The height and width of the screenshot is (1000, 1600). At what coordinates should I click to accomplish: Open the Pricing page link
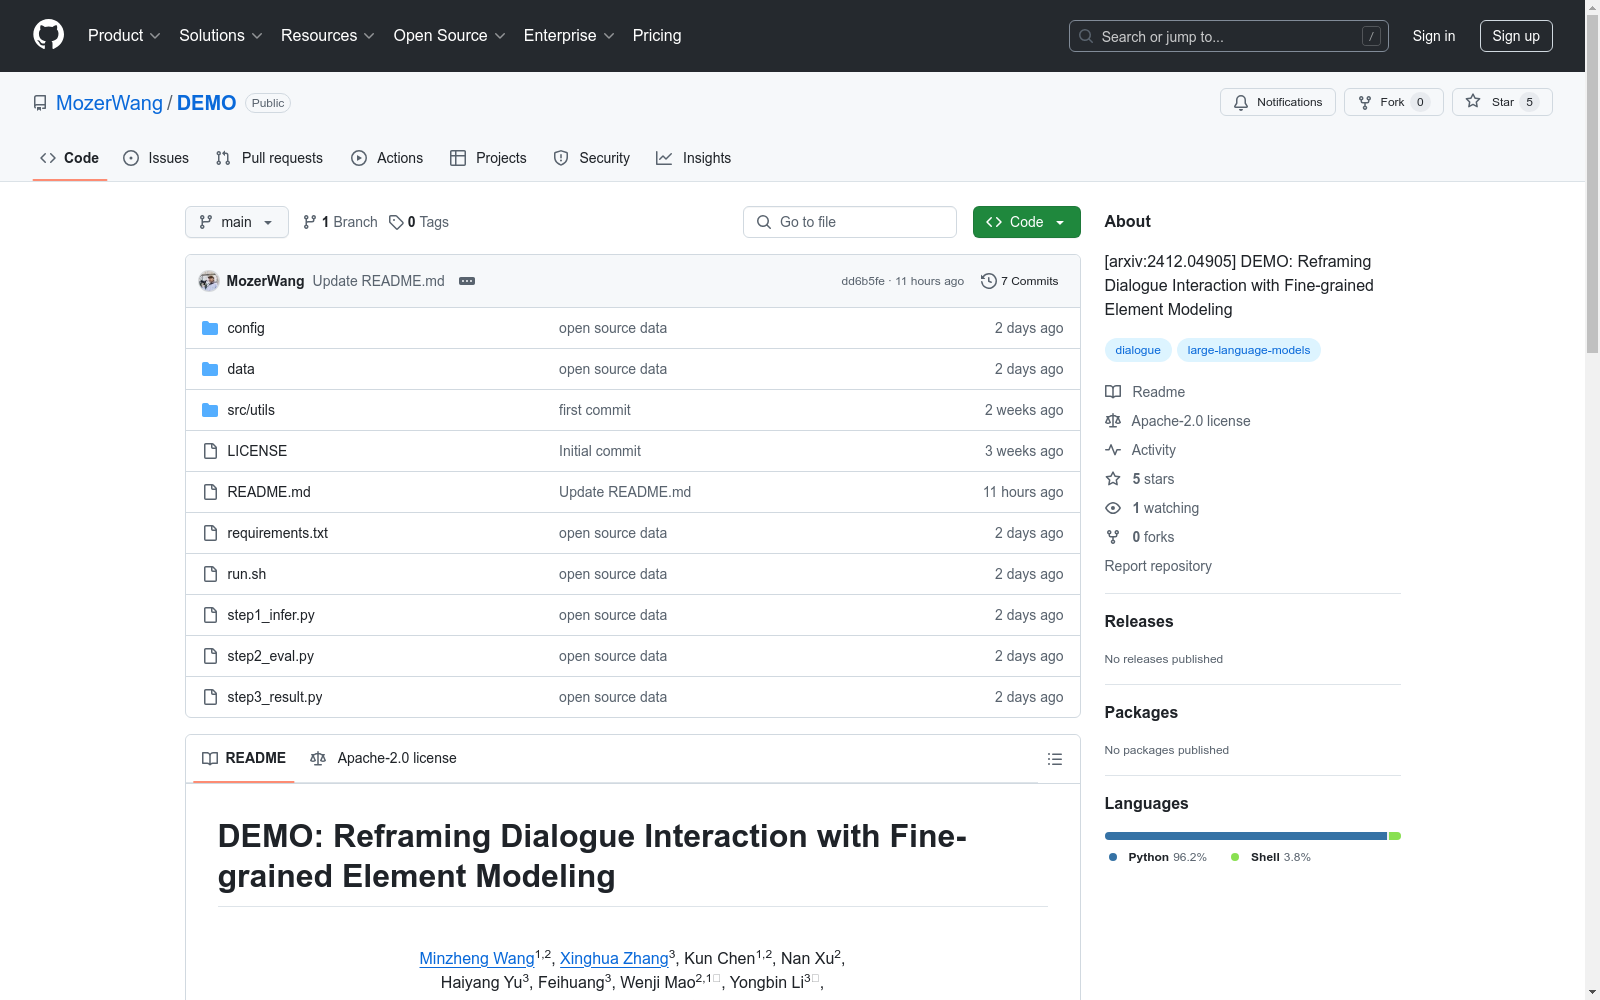click(x=657, y=36)
